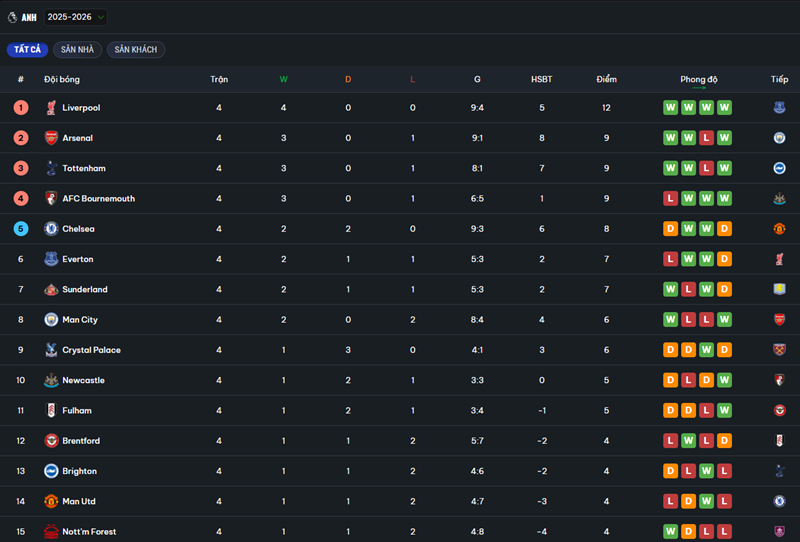This screenshot has height=542, width=800.
Task: Open the 2025-2026 season dropdown
Action: tap(76, 17)
